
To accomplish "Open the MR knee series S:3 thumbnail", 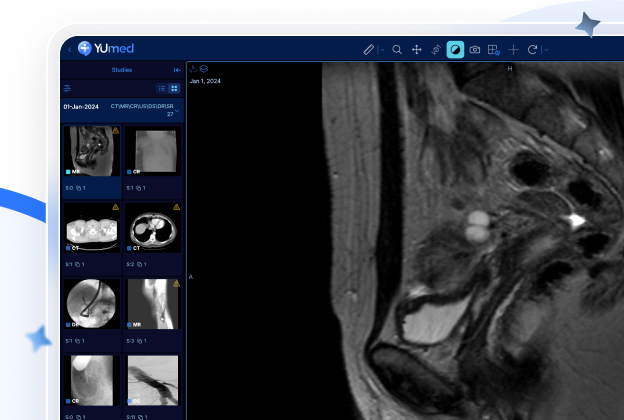I will [153, 304].
